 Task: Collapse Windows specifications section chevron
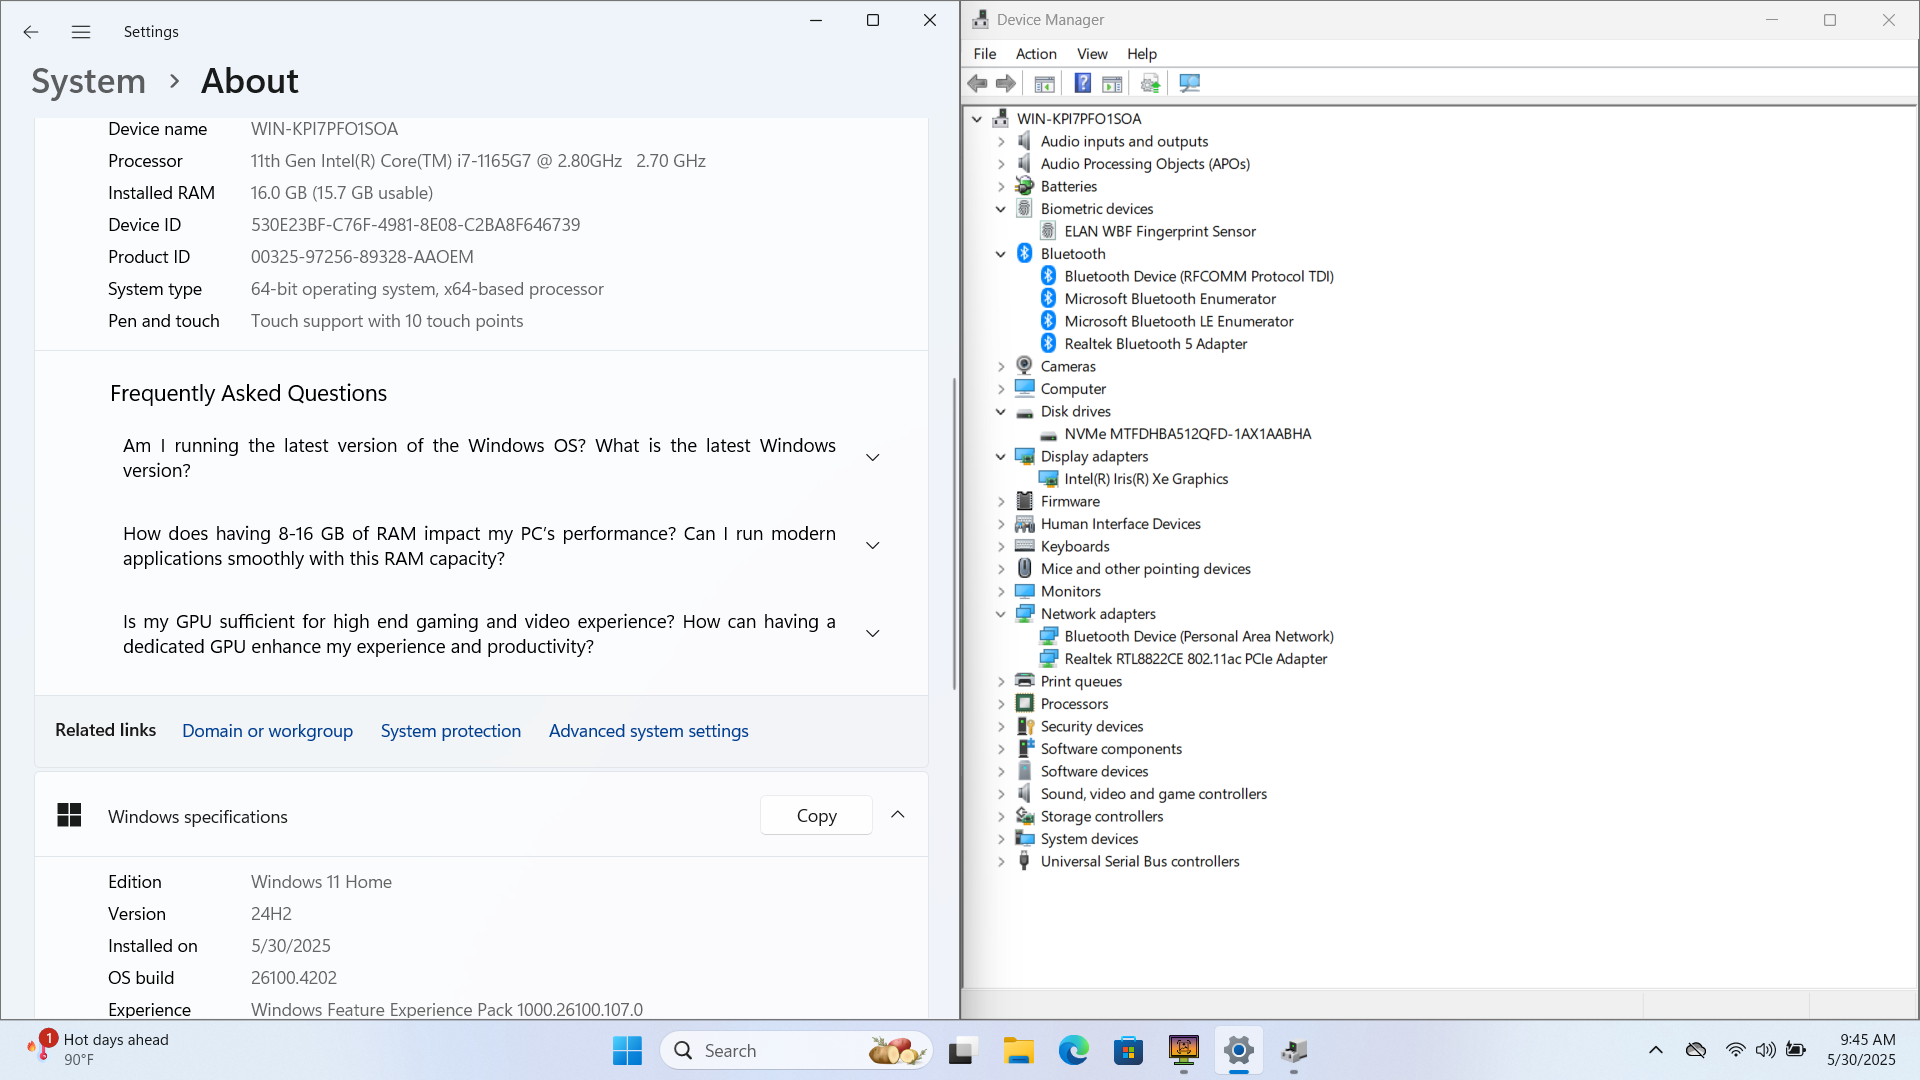pos(898,815)
